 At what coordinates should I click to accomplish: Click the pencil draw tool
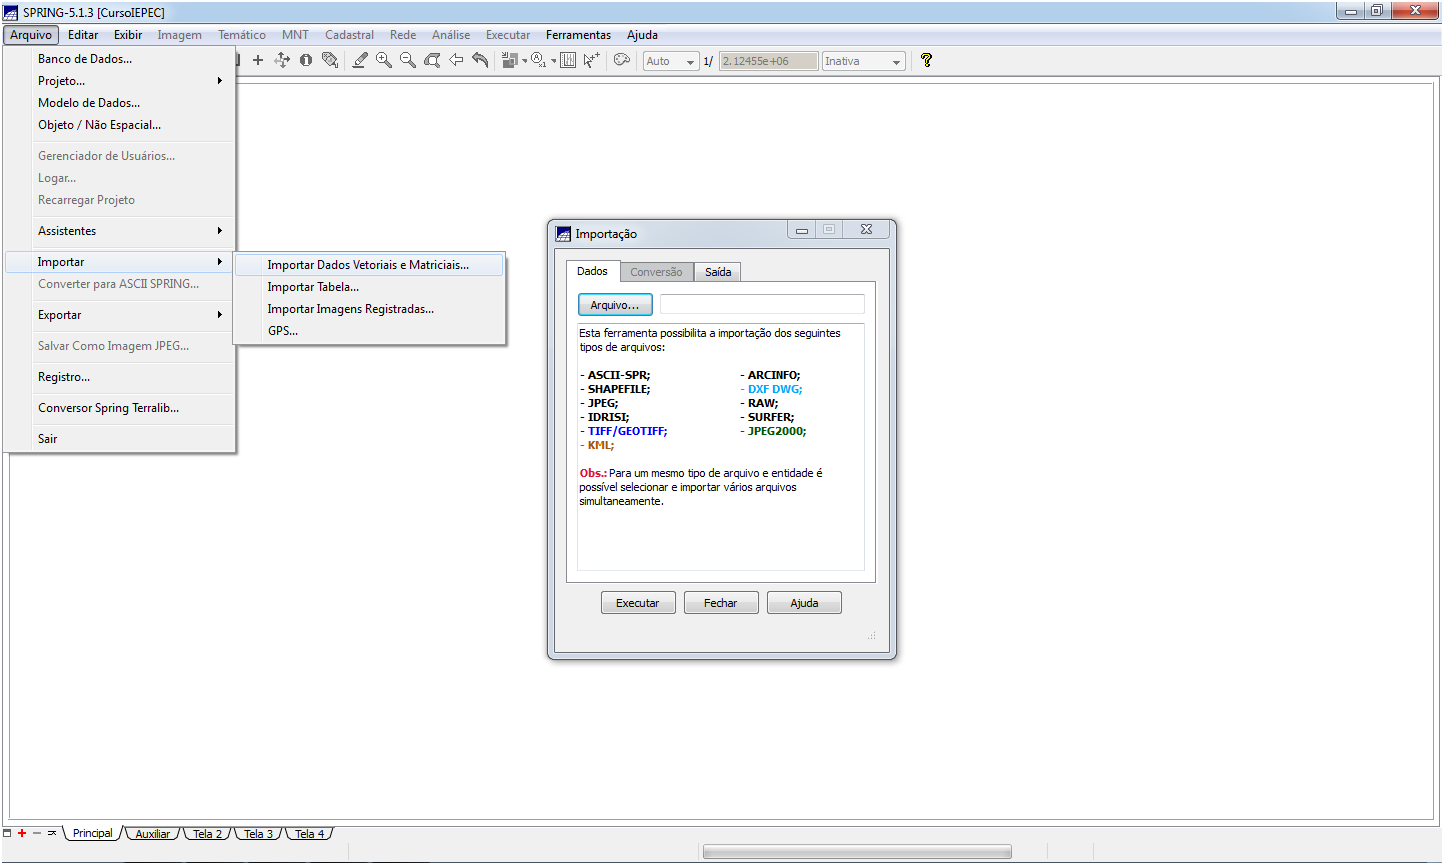360,60
